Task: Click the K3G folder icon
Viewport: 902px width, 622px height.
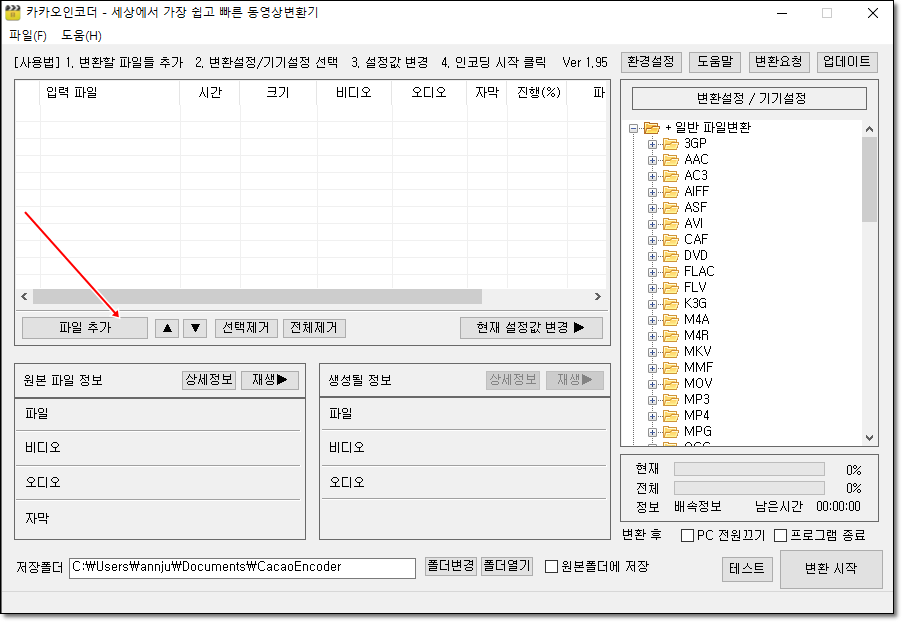Action: tap(671, 304)
